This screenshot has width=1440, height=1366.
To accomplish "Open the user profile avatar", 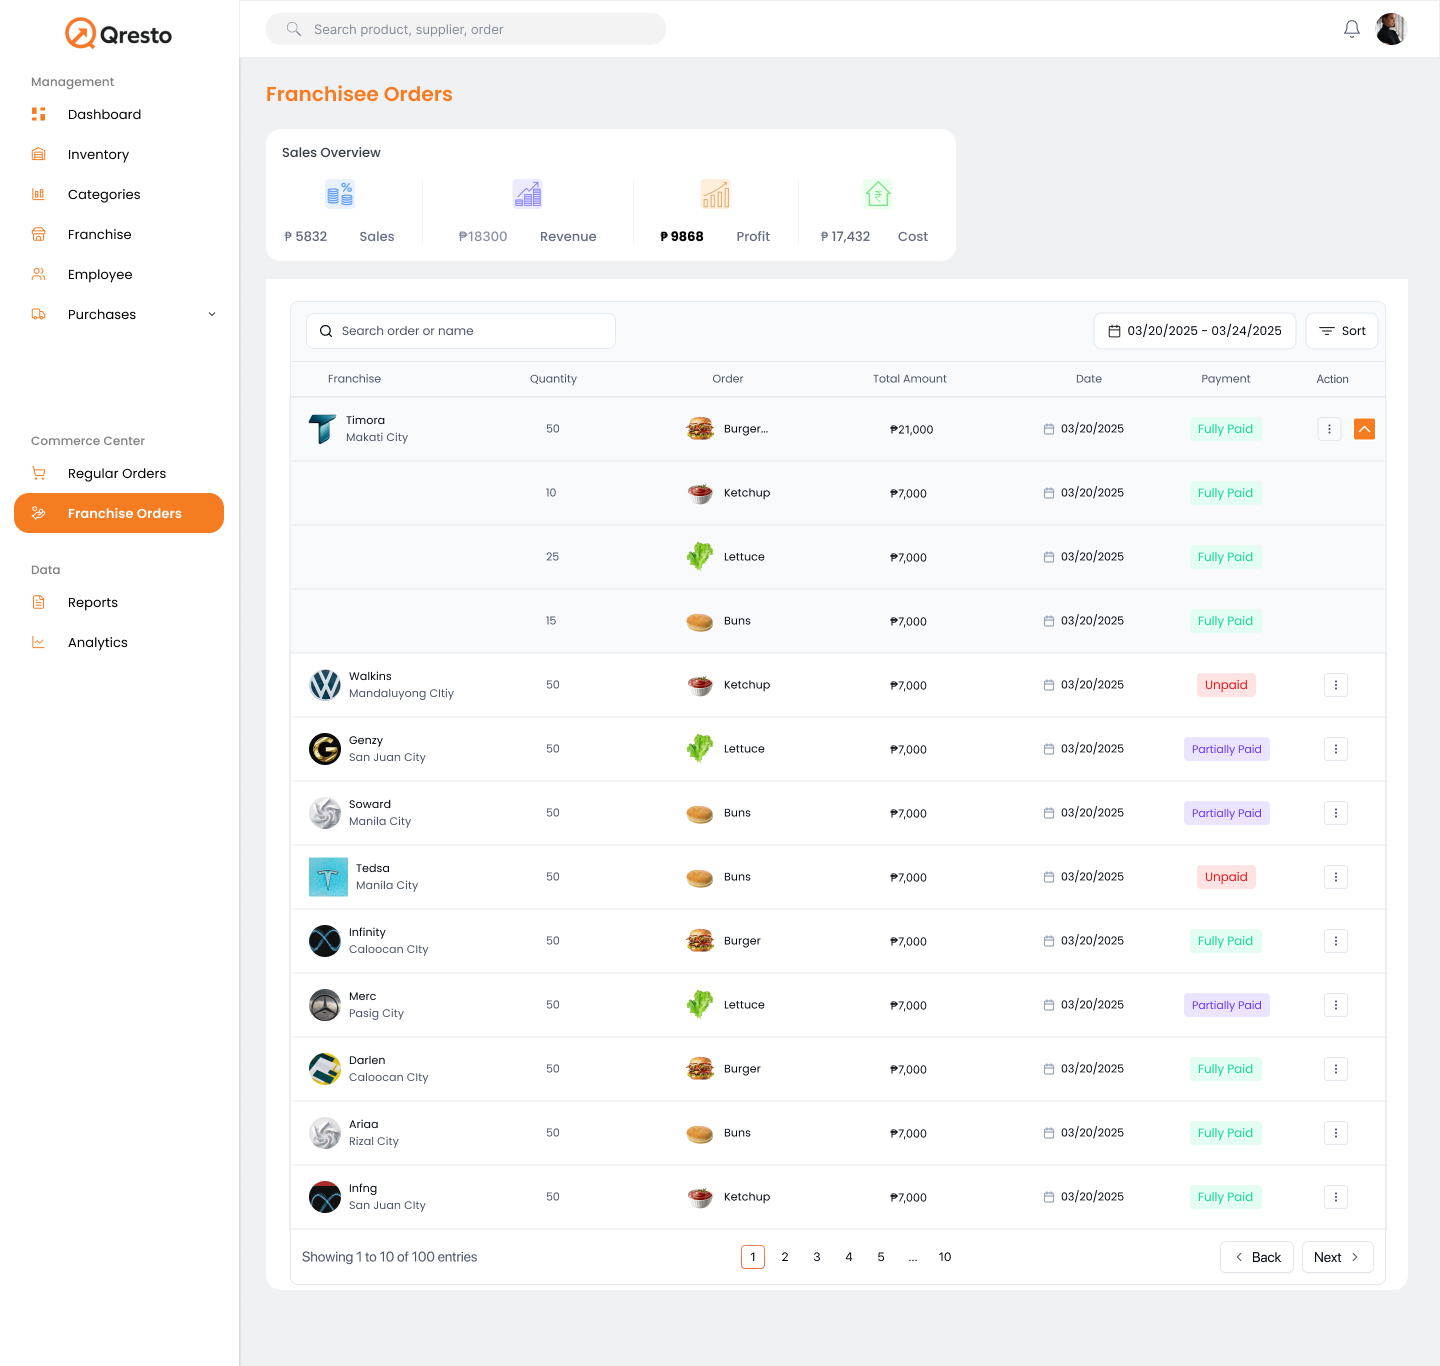I will point(1391,29).
